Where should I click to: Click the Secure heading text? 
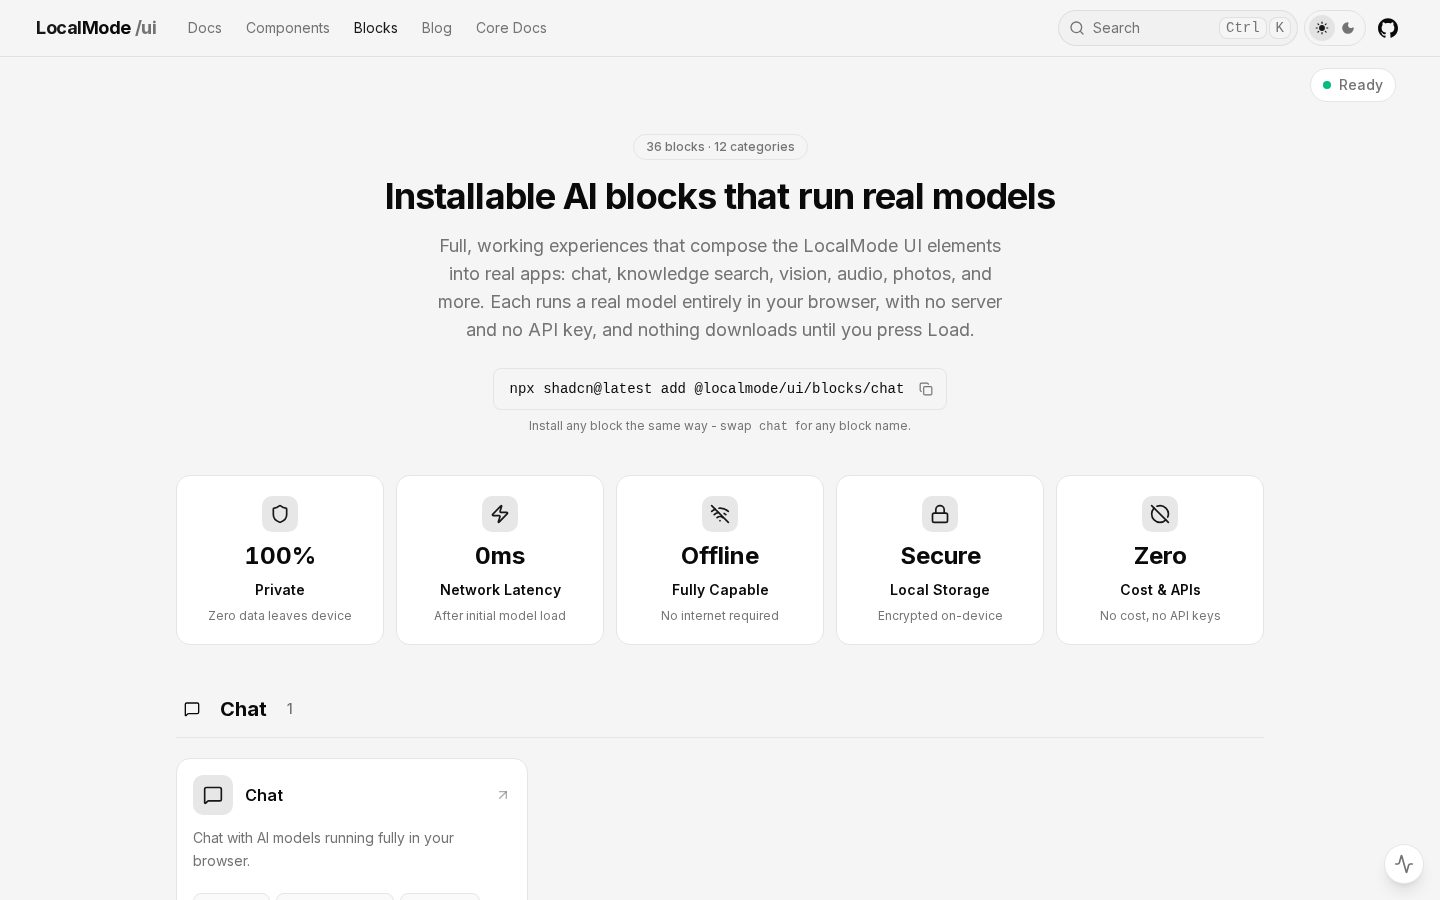tap(940, 556)
